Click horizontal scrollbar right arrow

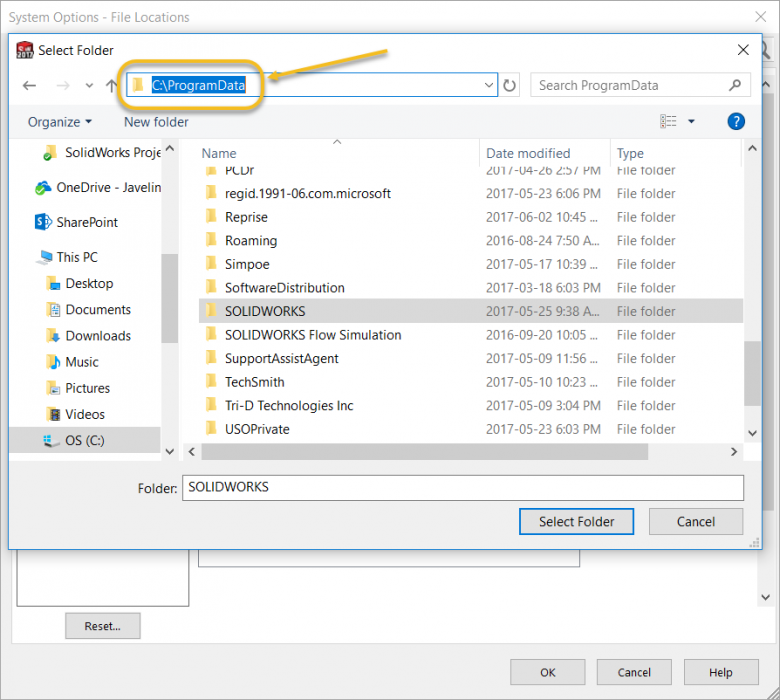tap(734, 452)
